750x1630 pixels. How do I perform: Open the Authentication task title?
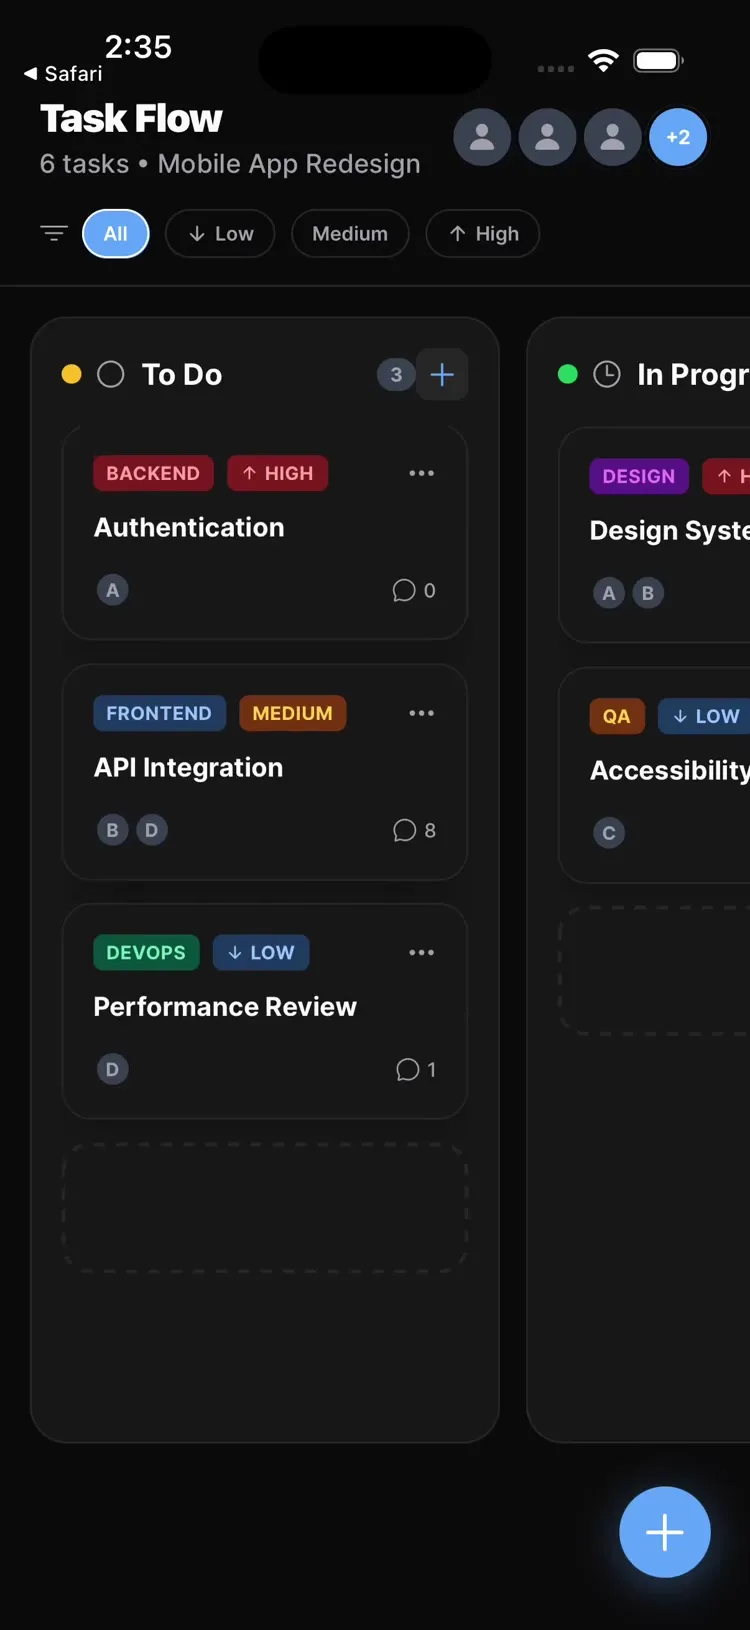click(189, 528)
